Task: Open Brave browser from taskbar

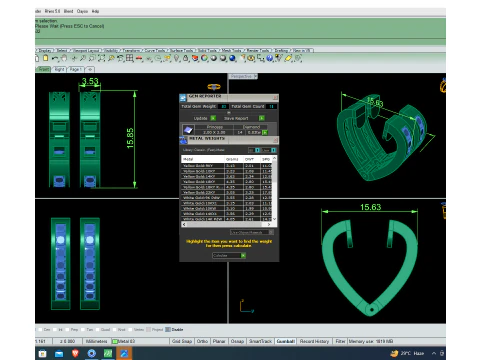Action: (x=75, y=353)
